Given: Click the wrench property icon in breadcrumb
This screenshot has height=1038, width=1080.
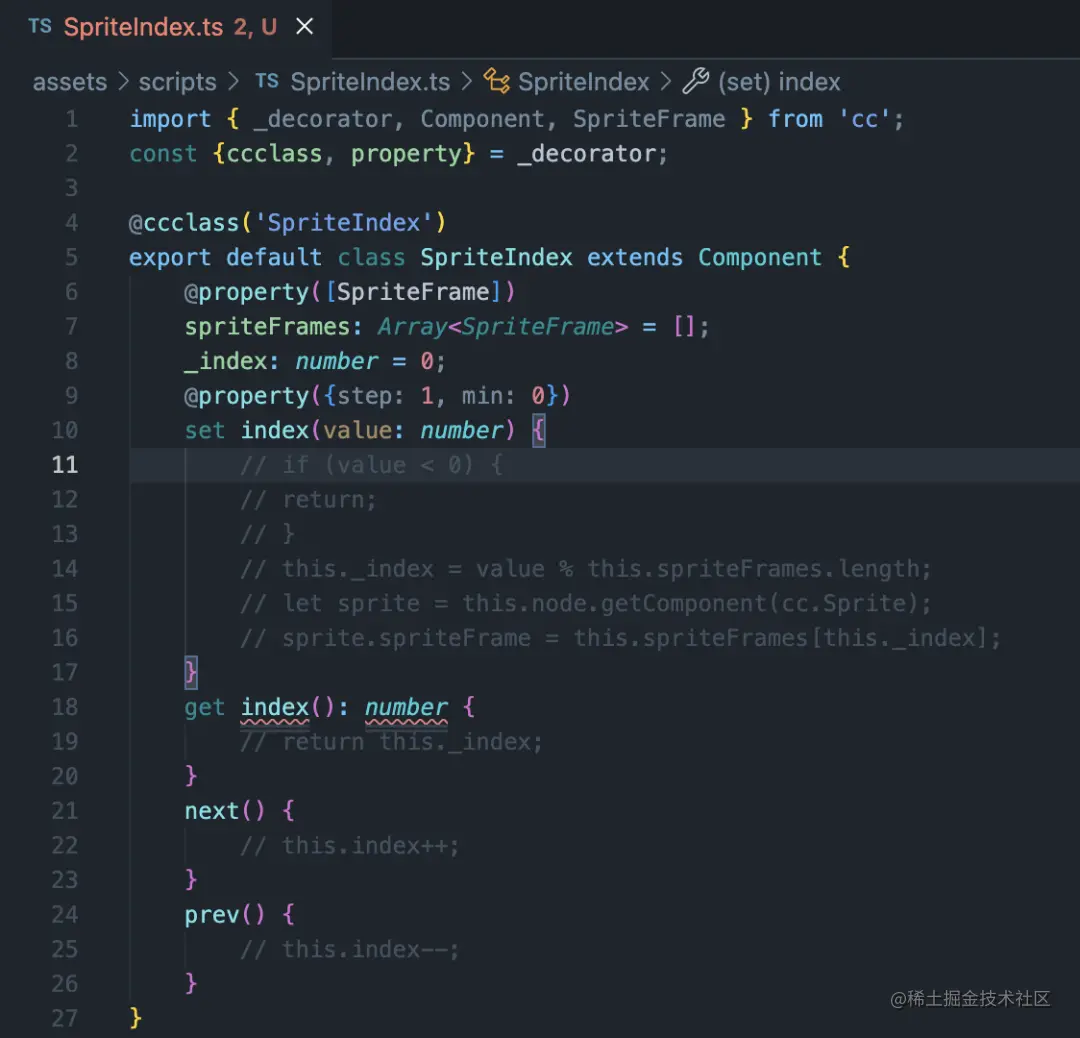Looking at the screenshot, I should point(696,81).
